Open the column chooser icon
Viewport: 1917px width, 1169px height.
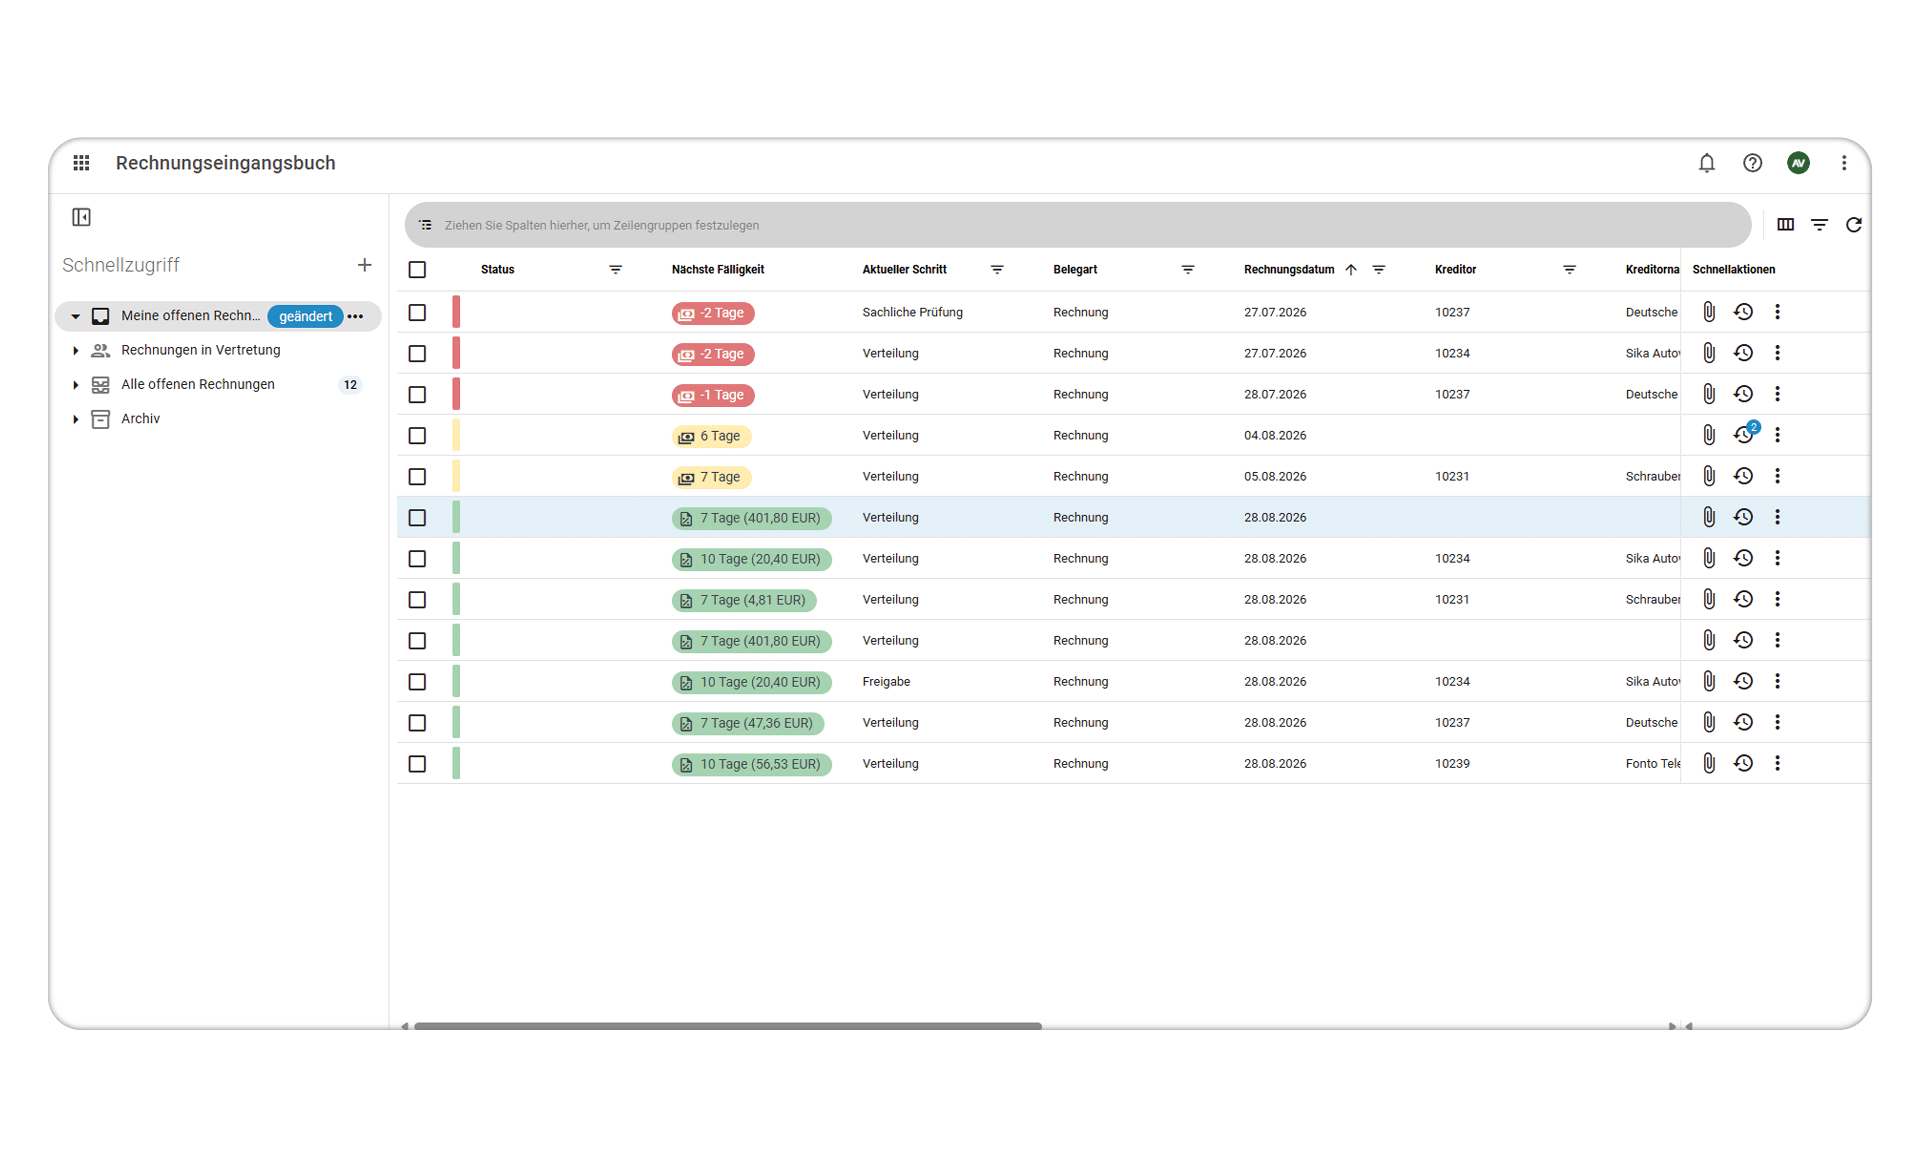tap(1785, 225)
